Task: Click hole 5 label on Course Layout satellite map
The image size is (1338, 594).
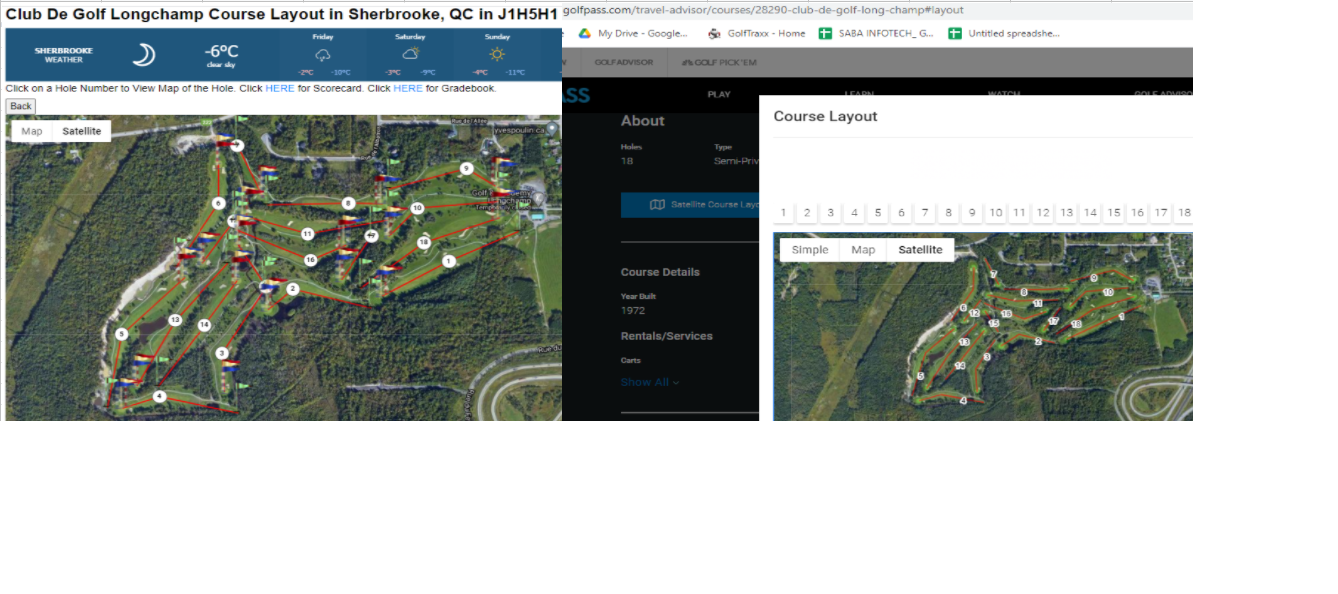Action: coord(920,376)
